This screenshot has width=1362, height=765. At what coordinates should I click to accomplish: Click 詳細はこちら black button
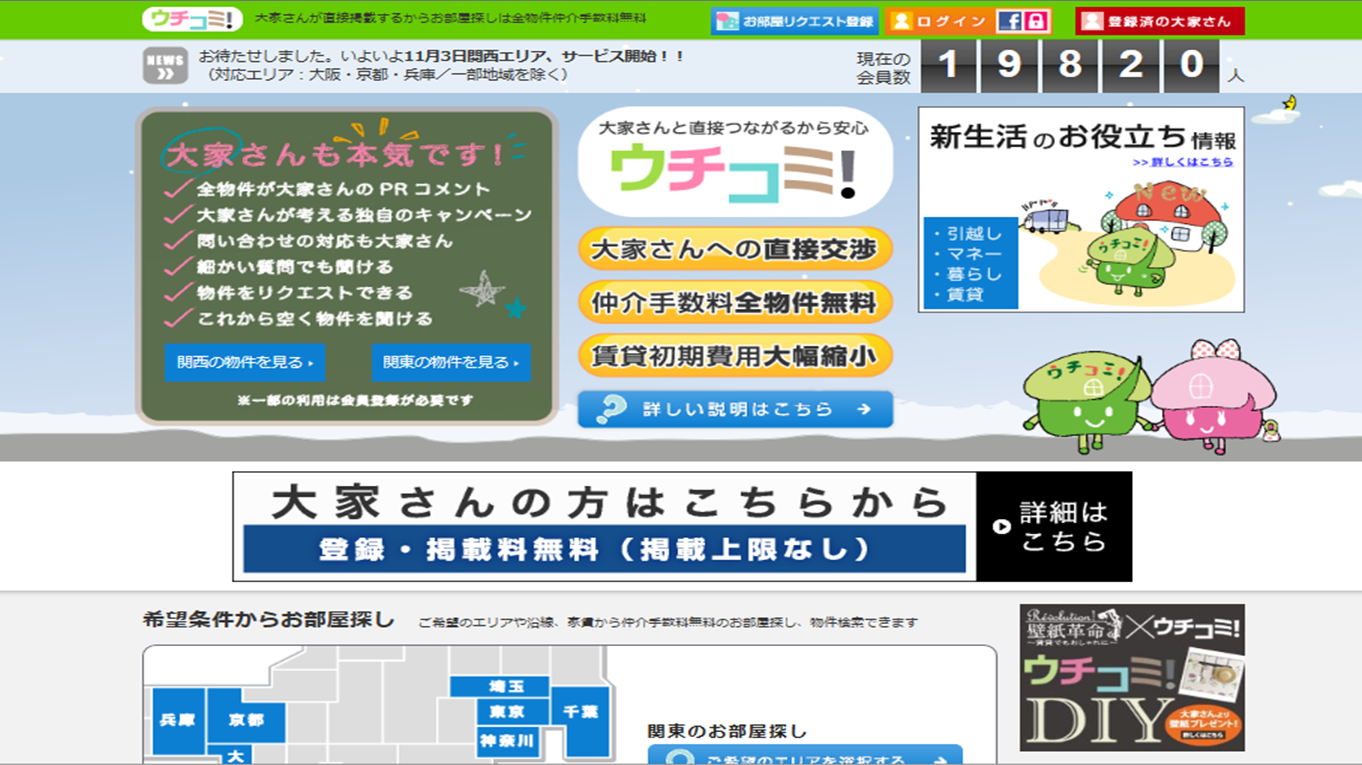coord(1054,526)
